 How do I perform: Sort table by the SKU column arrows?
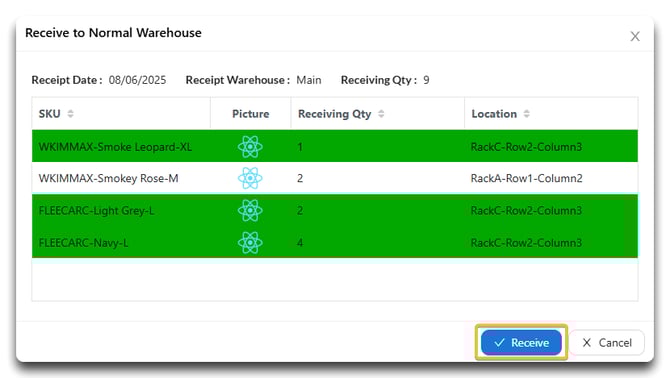[x=71, y=114]
